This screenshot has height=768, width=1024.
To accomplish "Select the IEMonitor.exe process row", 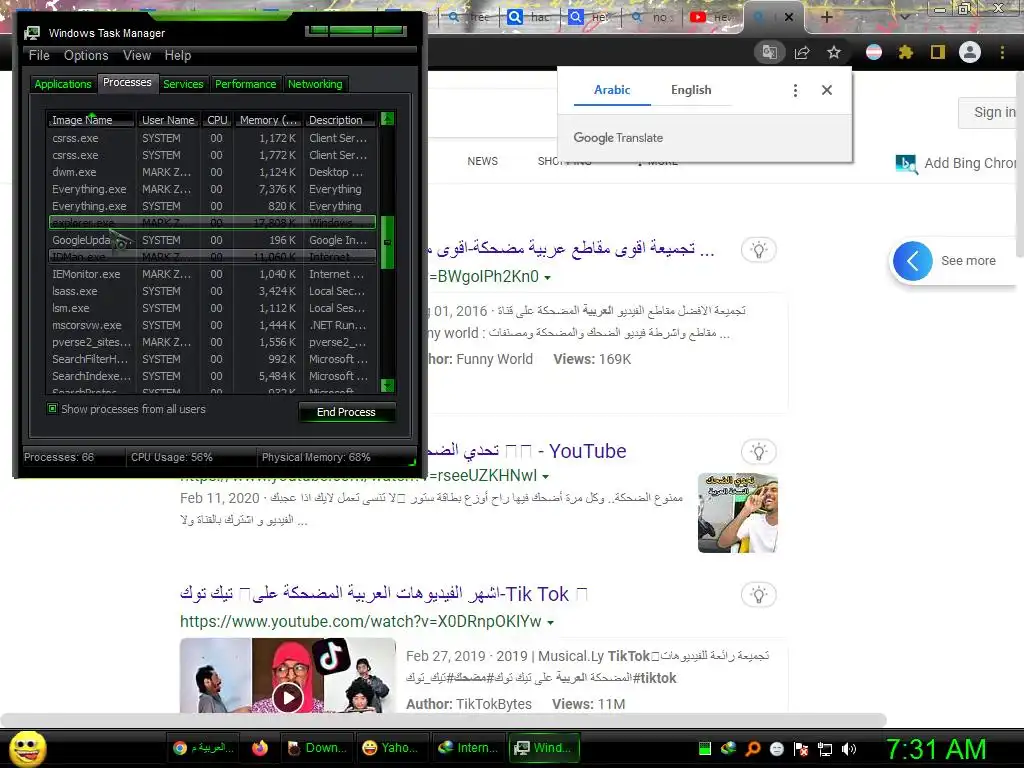I will [x=213, y=274].
